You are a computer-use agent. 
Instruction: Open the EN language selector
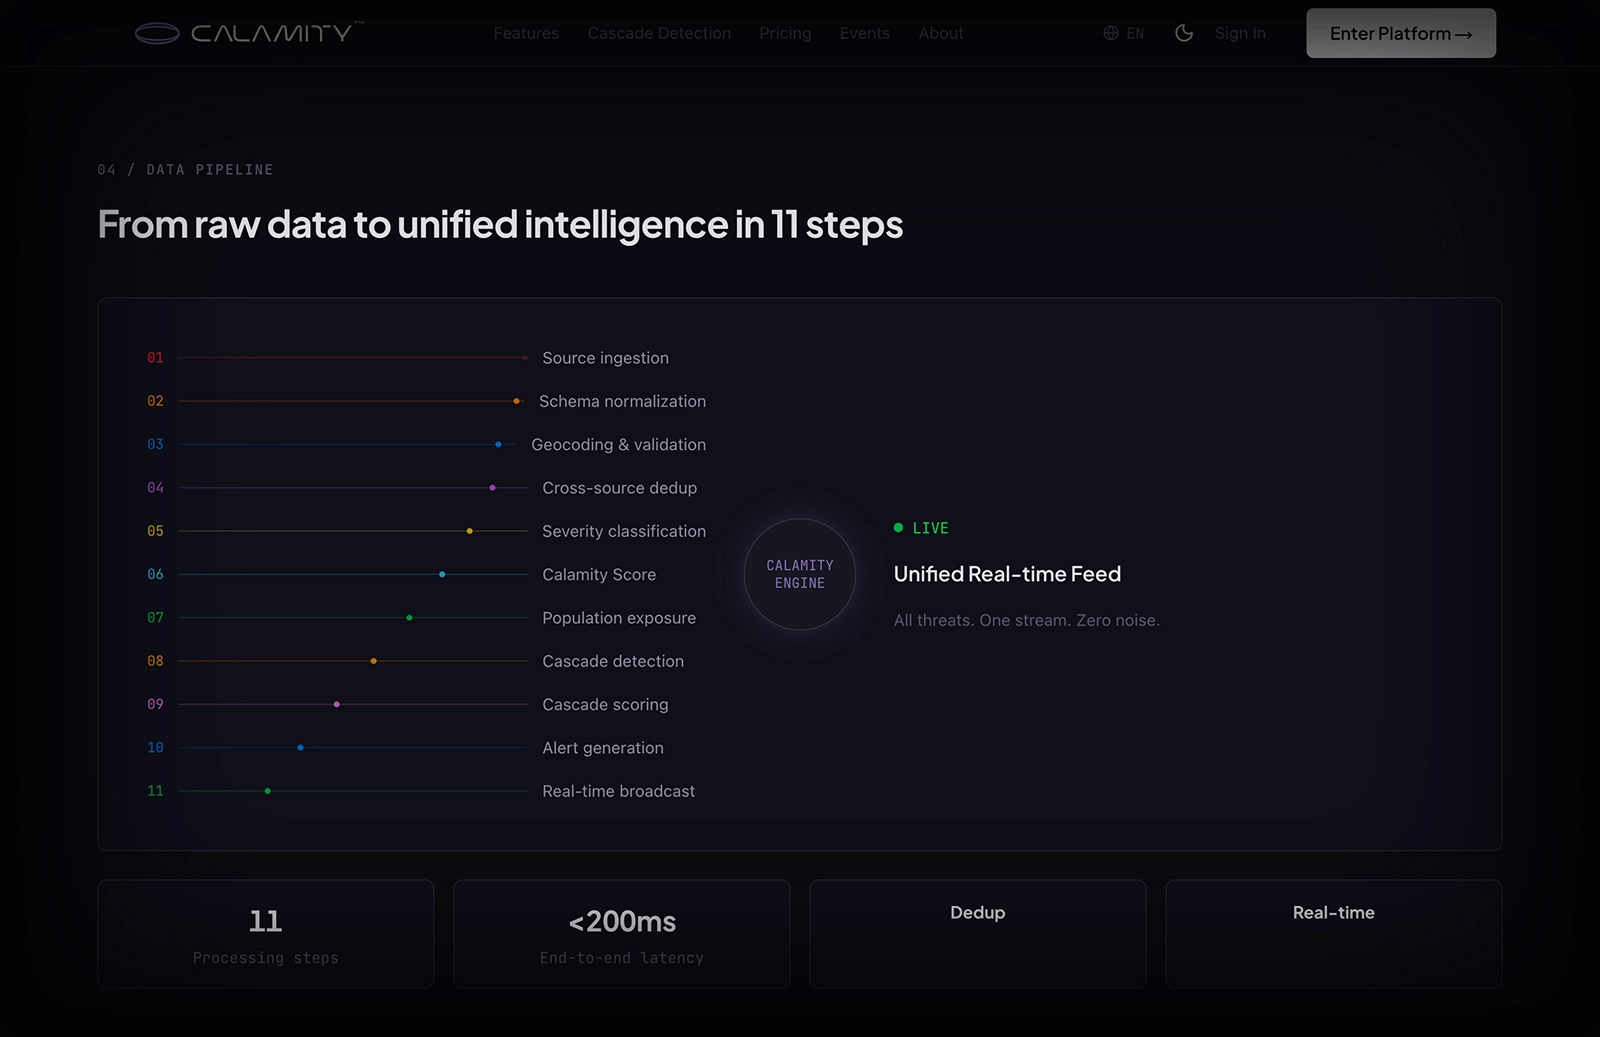[1124, 33]
